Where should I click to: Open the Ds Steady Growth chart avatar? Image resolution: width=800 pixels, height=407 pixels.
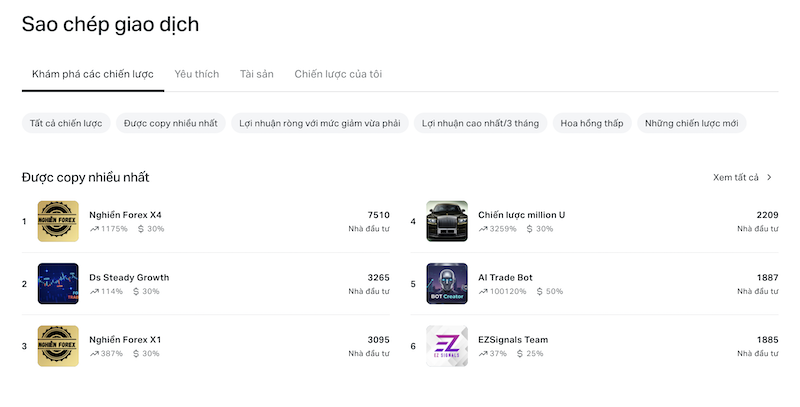[x=58, y=284]
